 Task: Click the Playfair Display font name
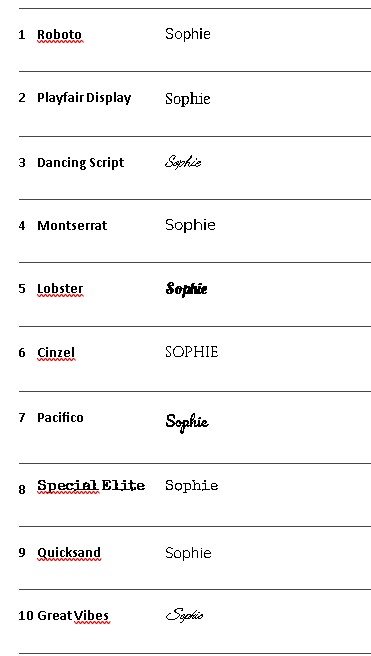click(84, 98)
